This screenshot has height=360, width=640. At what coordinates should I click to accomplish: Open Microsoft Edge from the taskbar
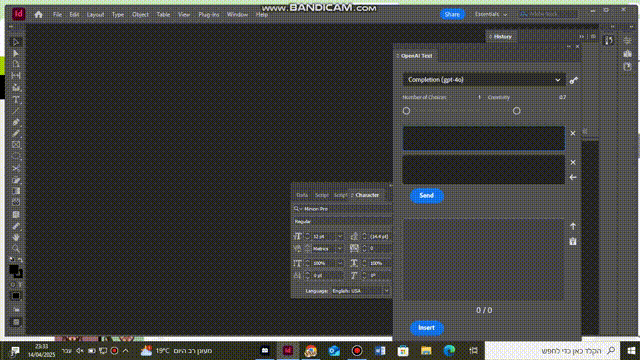coord(449,351)
